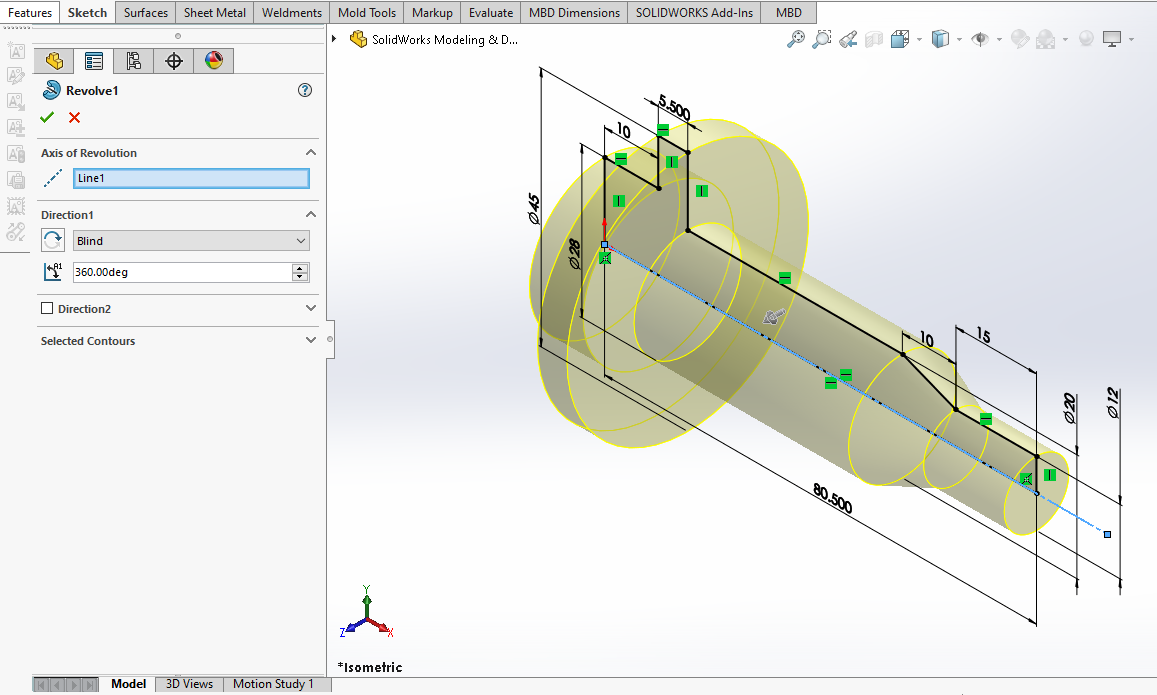The width and height of the screenshot is (1157, 695).
Task: Click the Zoom to Fit magnifier icon
Action: pos(796,39)
